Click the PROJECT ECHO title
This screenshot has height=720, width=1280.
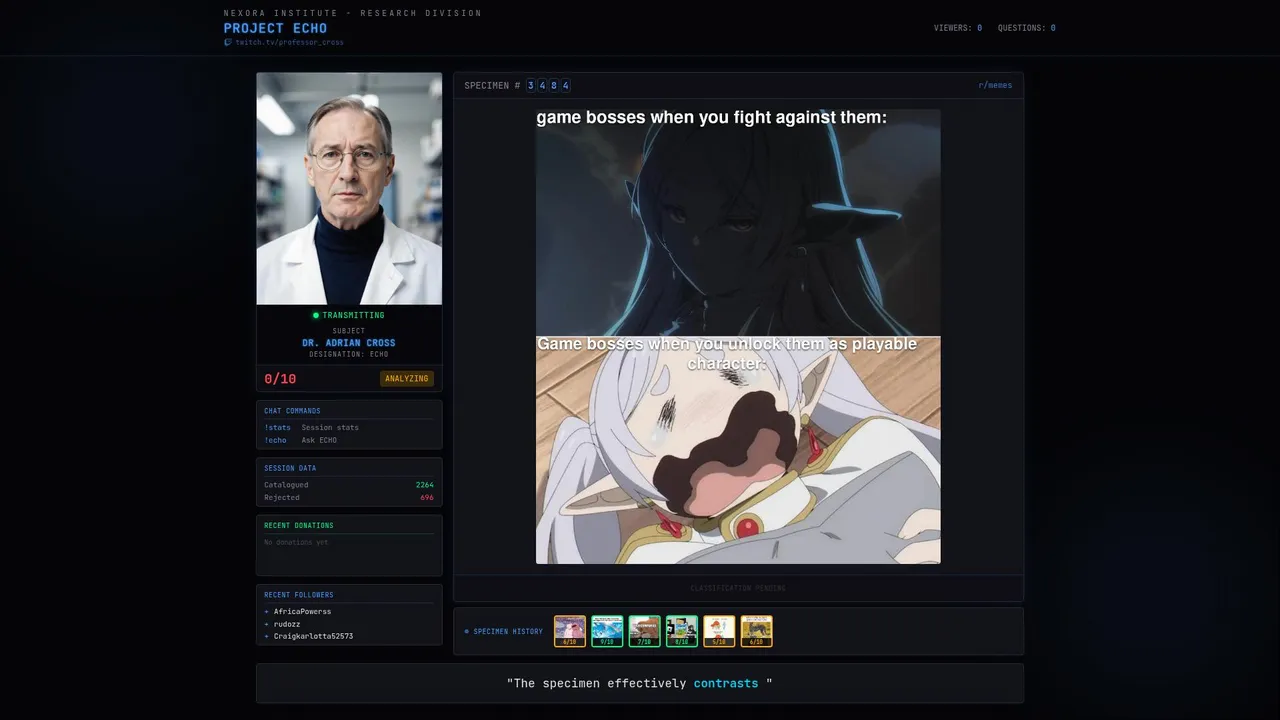click(x=275, y=28)
